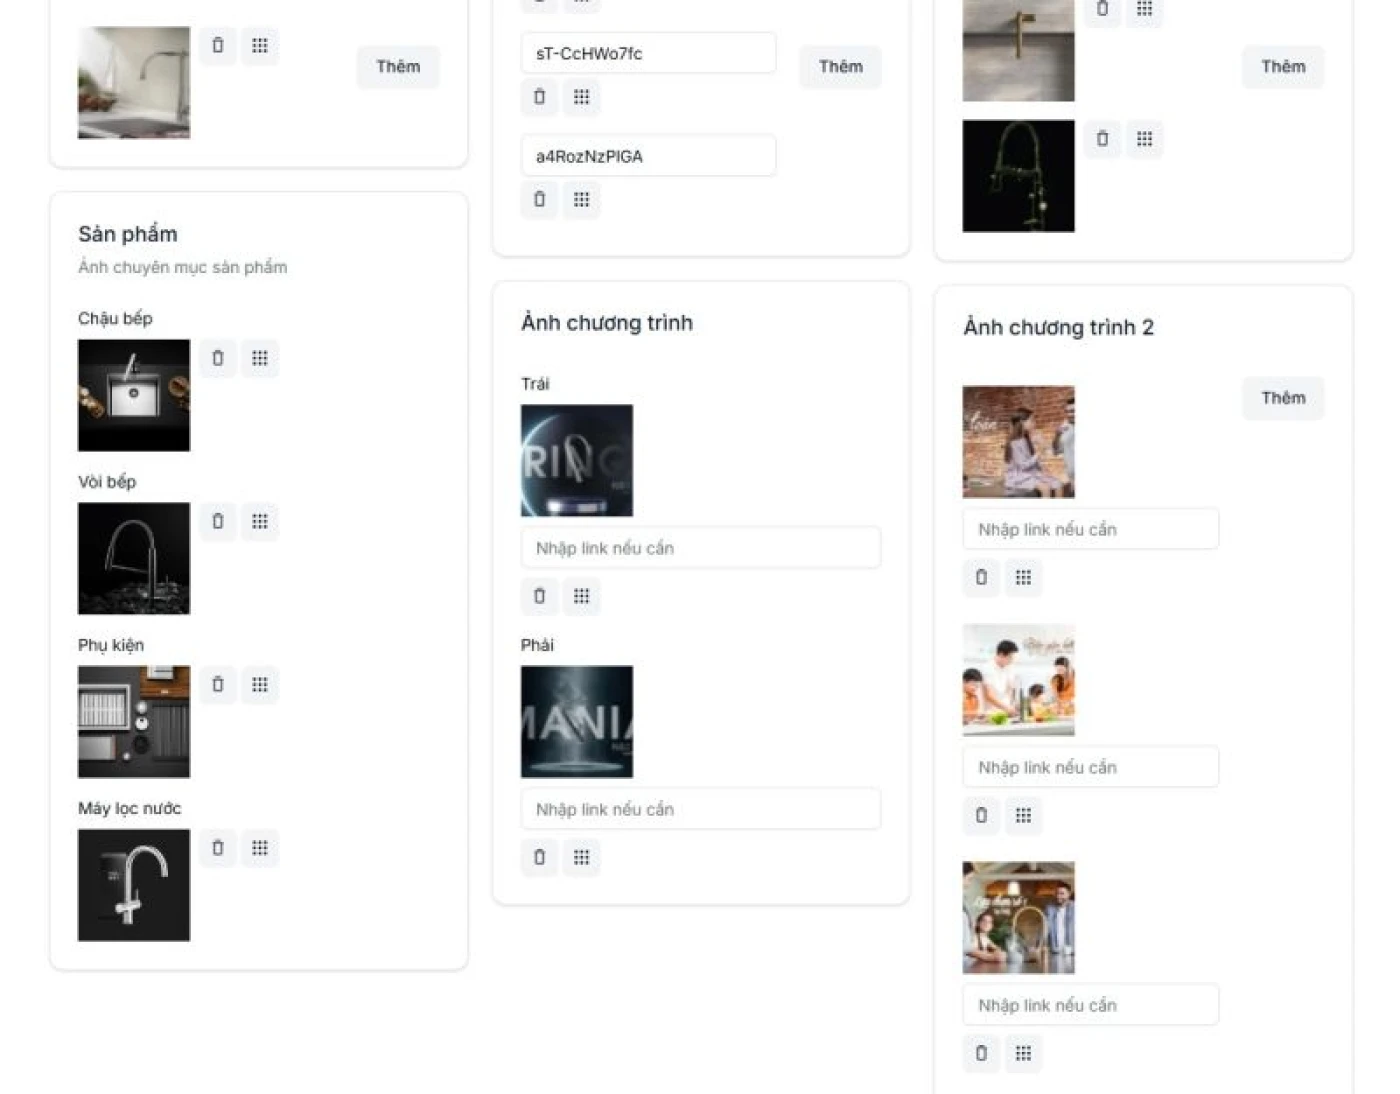Click grid handle icon below a4RozNzPIGA field
This screenshot has width=1400, height=1094.
[x=582, y=199]
